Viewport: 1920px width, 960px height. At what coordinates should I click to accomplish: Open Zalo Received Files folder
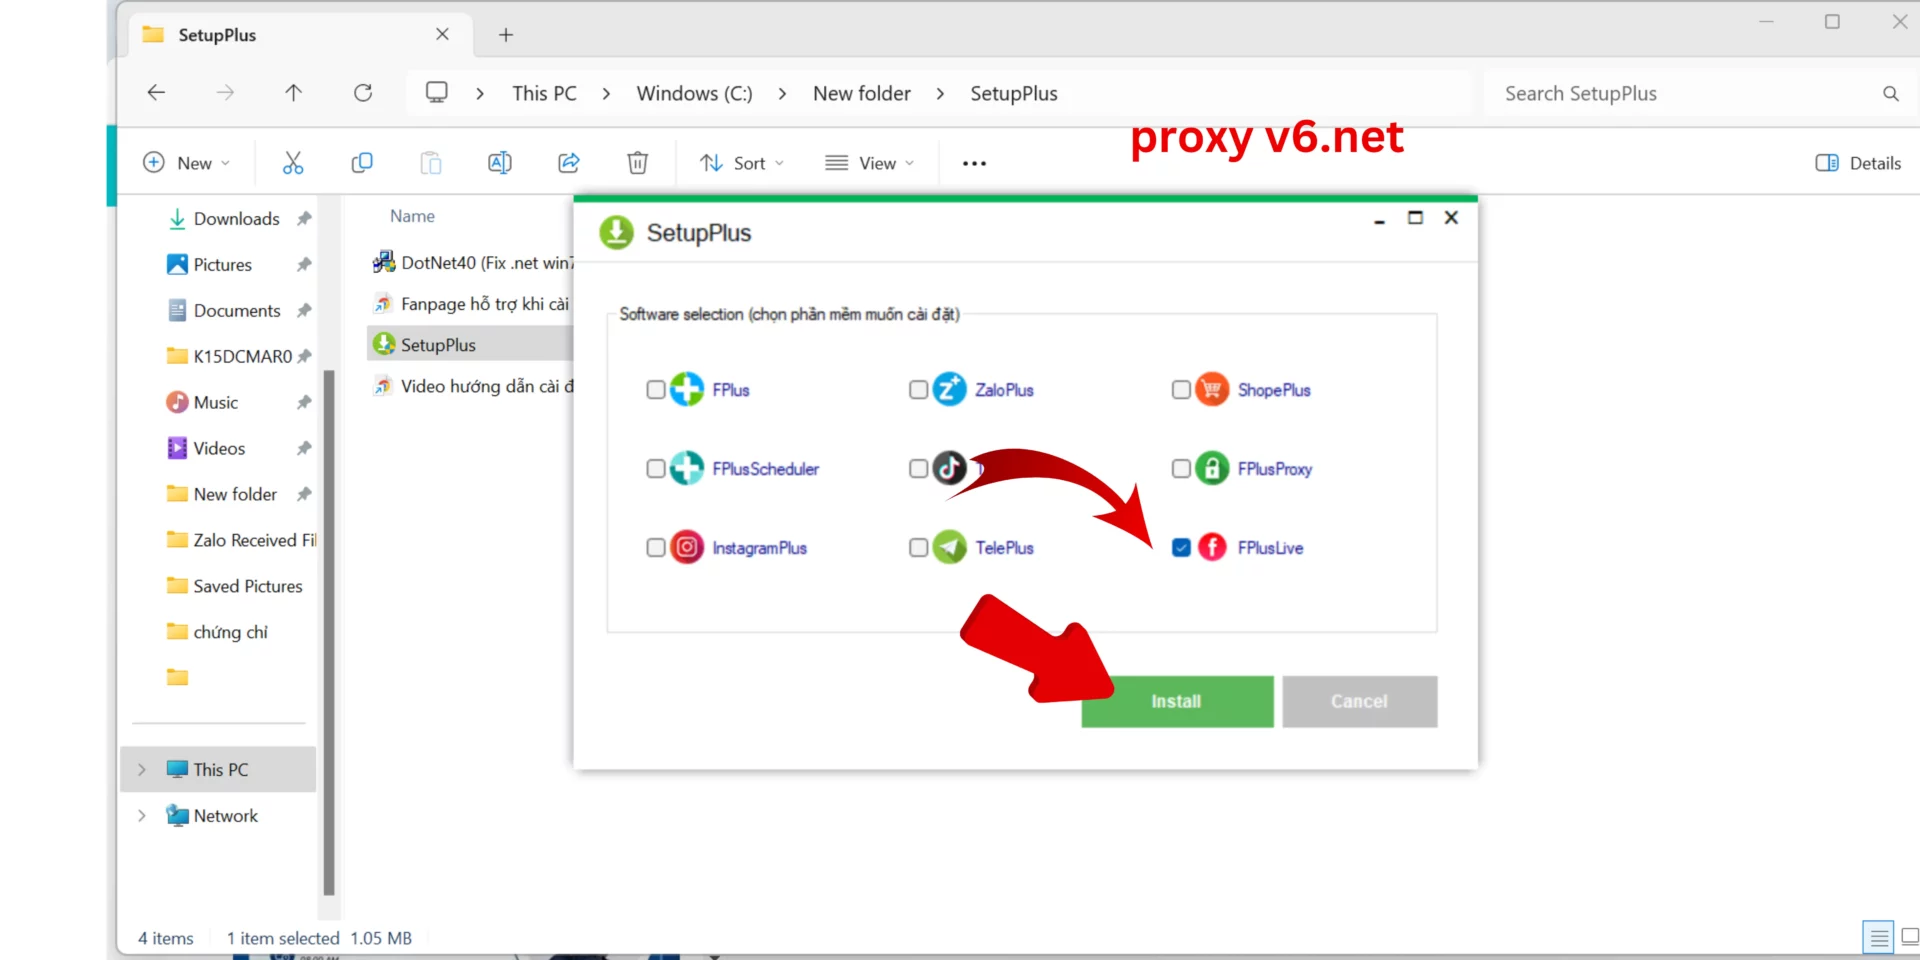coord(241,541)
